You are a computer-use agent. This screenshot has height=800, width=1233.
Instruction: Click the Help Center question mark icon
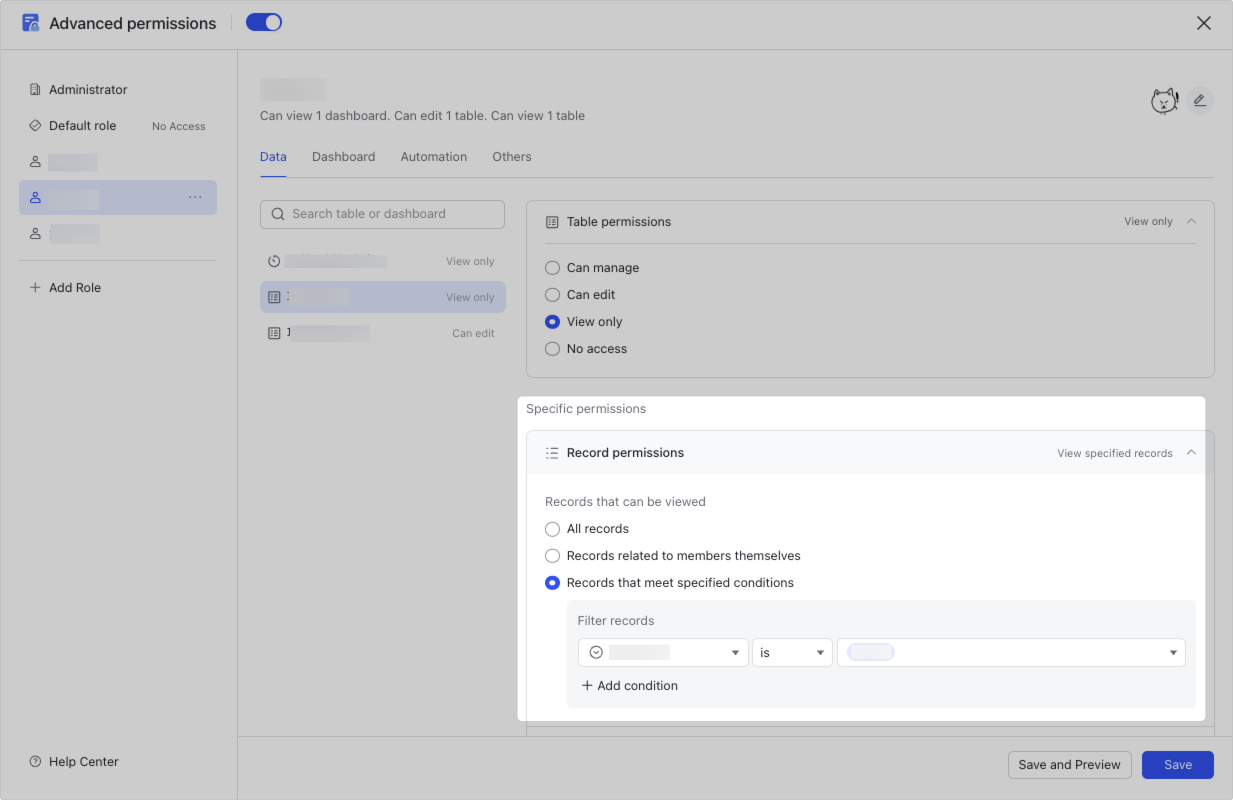35,762
